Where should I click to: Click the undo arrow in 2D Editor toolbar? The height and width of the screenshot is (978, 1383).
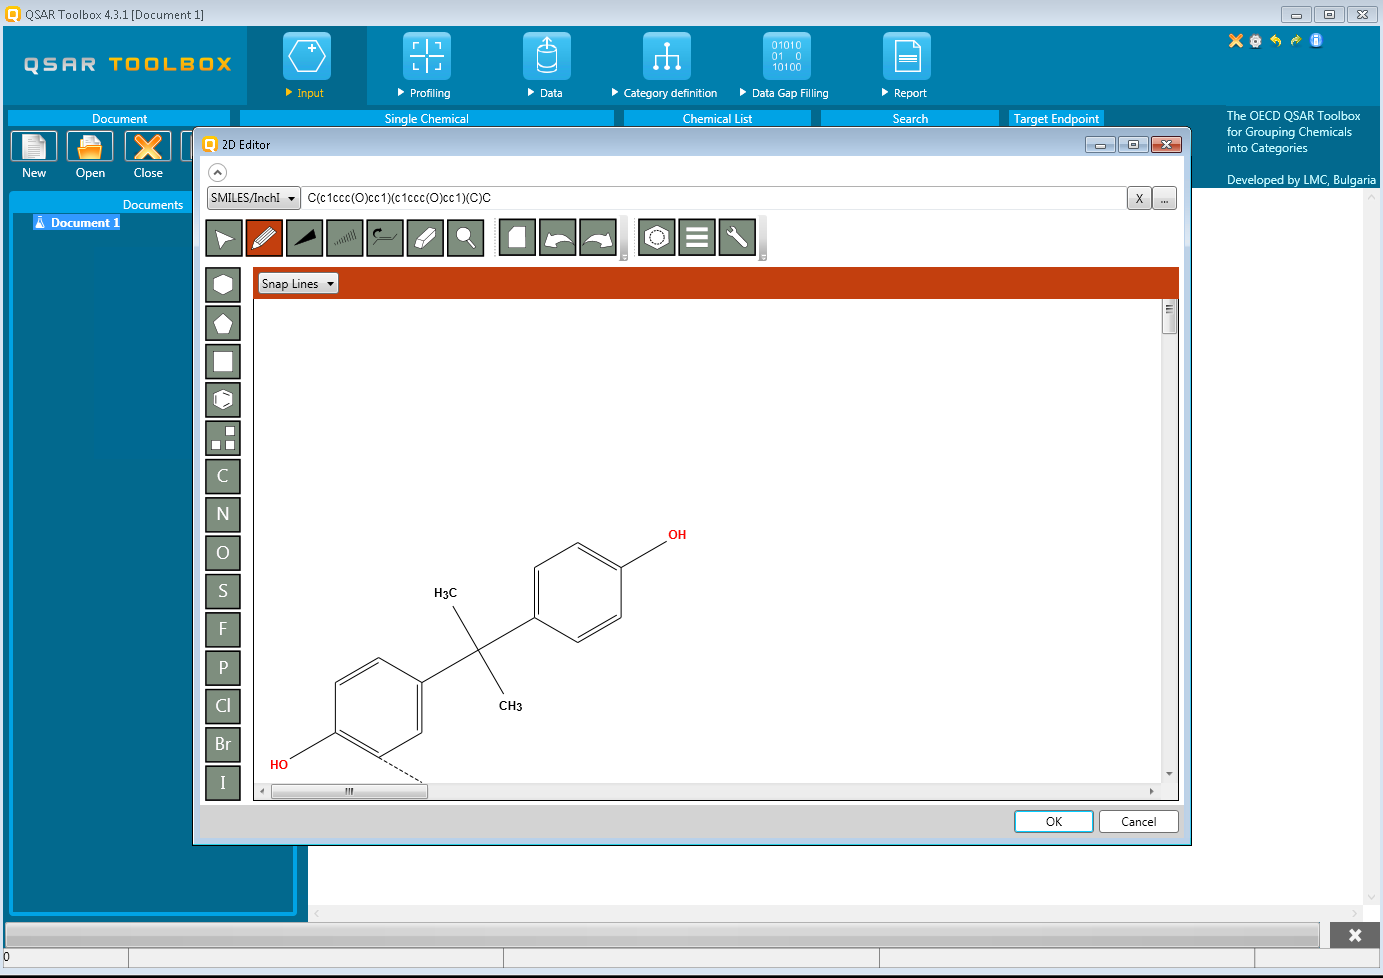tap(558, 238)
